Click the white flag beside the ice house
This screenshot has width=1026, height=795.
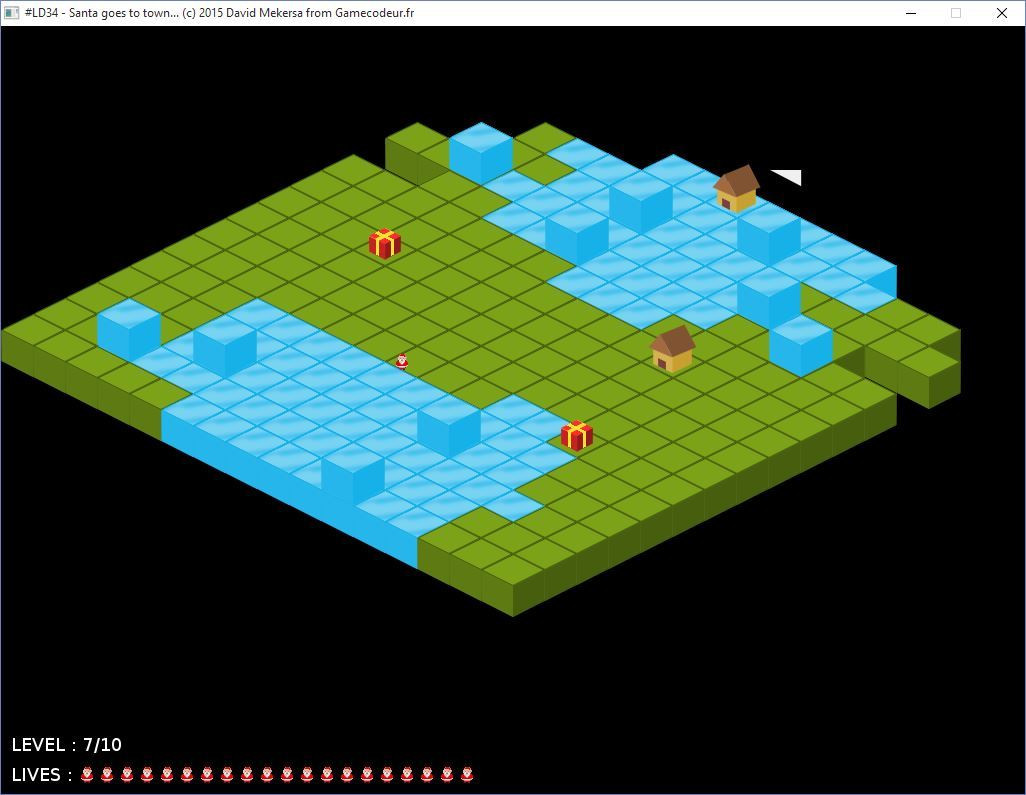[787, 177]
